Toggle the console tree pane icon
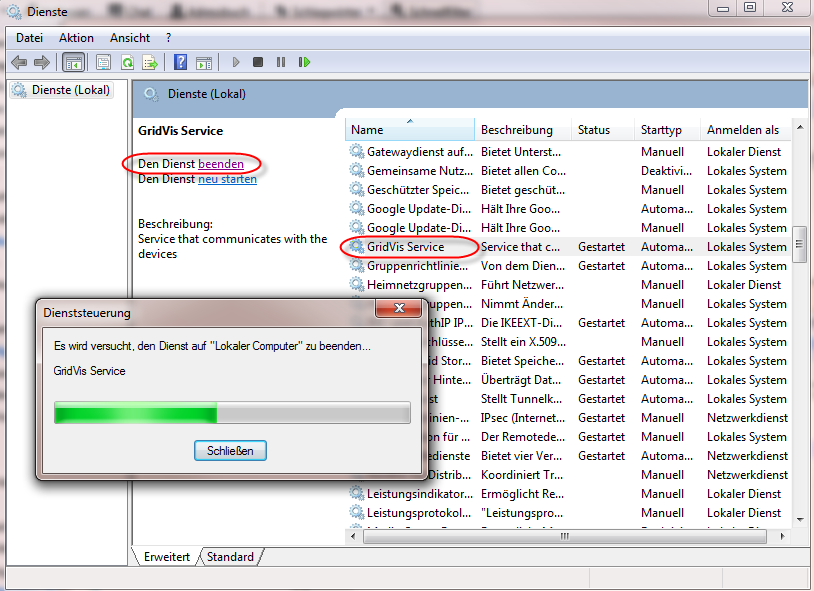The image size is (814, 591). [74, 62]
